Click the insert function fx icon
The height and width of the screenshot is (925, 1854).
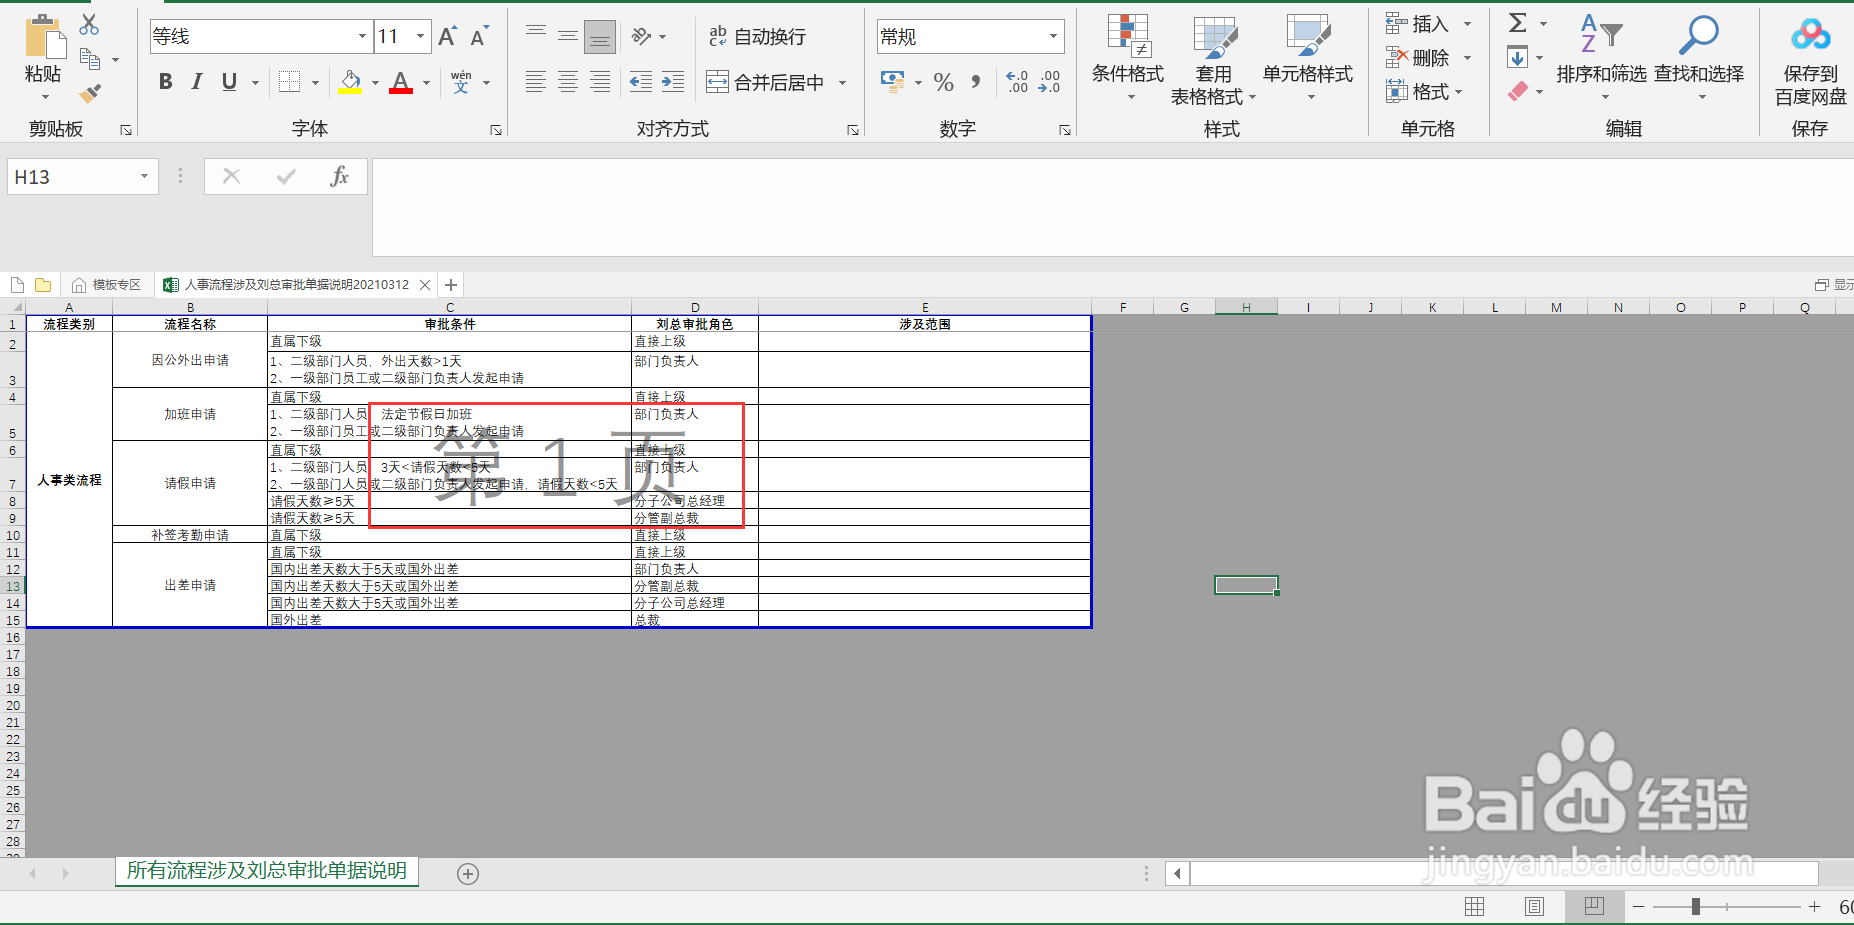pos(339,177)
